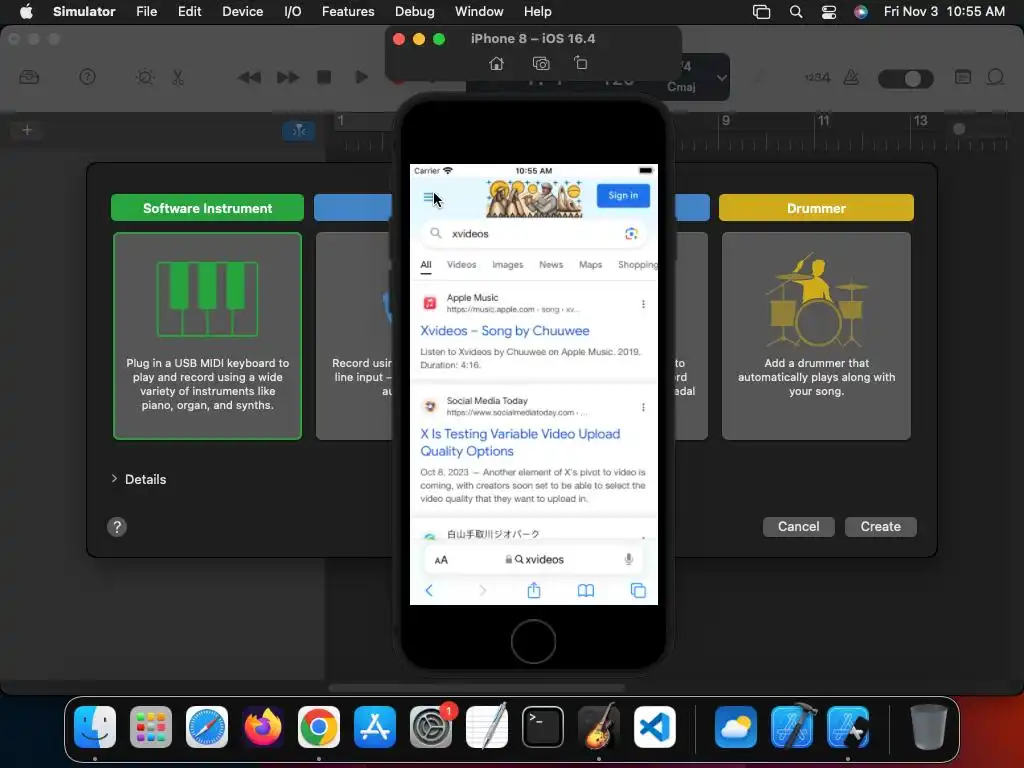Open macOS Control Center in menu bar

(x=829, y=12)
